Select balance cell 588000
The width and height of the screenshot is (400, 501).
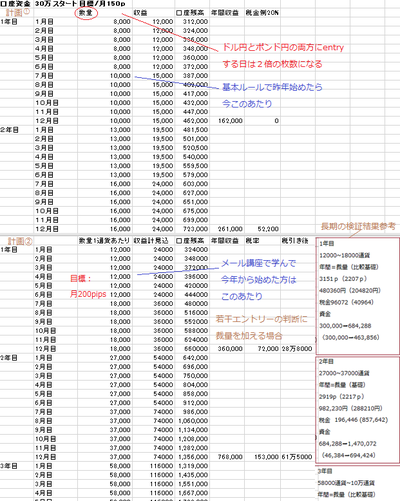click(x=196, y=331)
